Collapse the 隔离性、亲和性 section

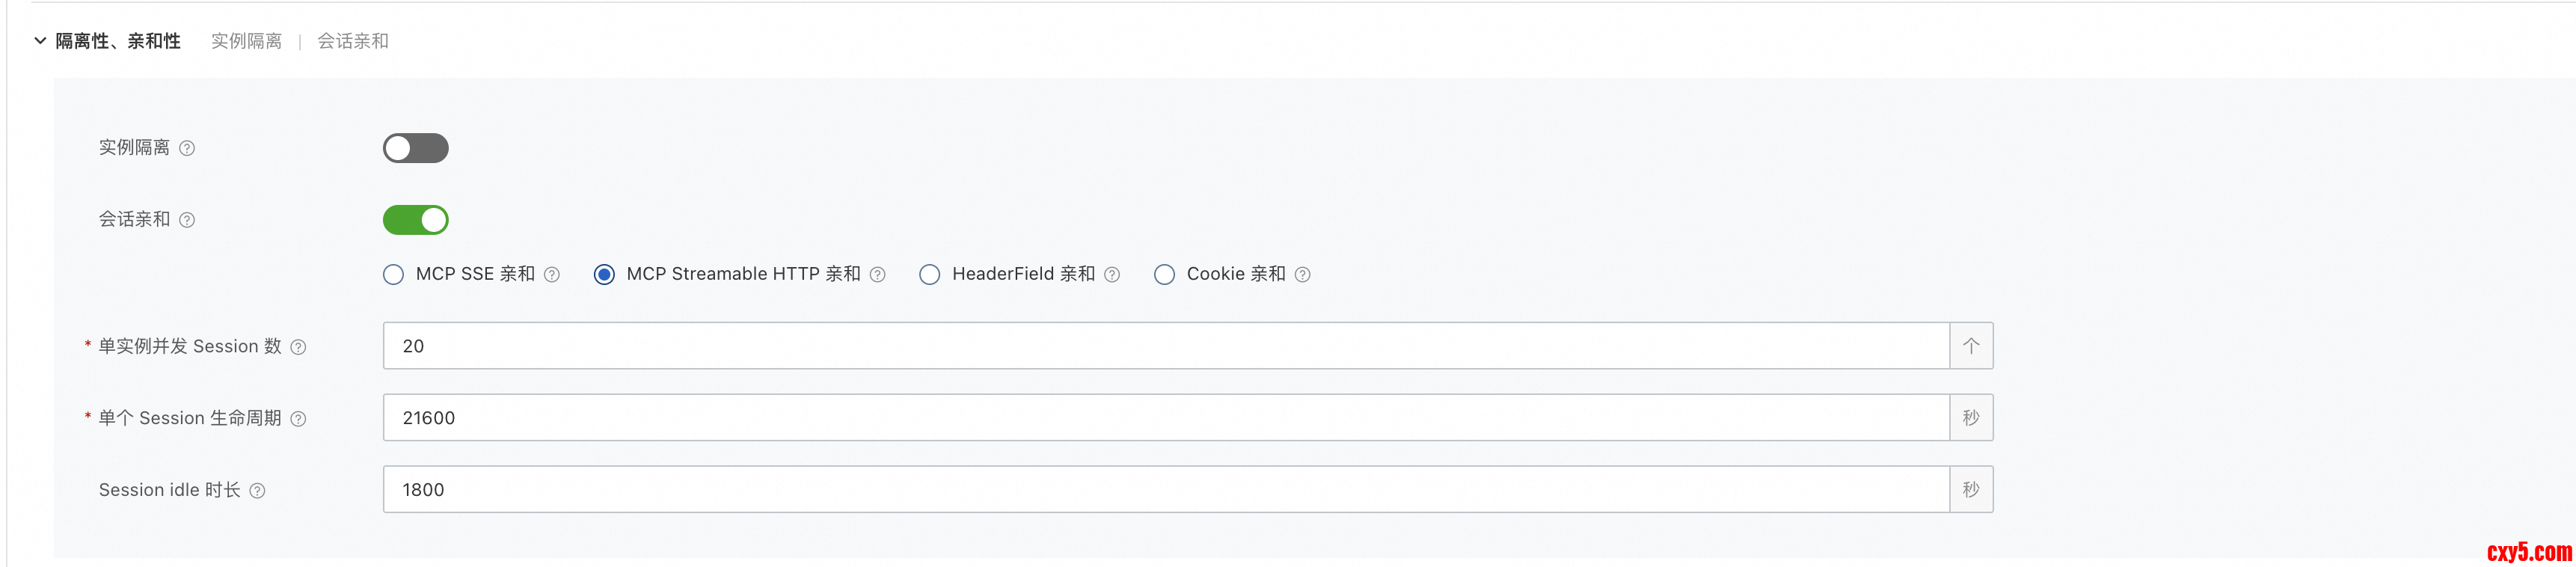(40, 41)
